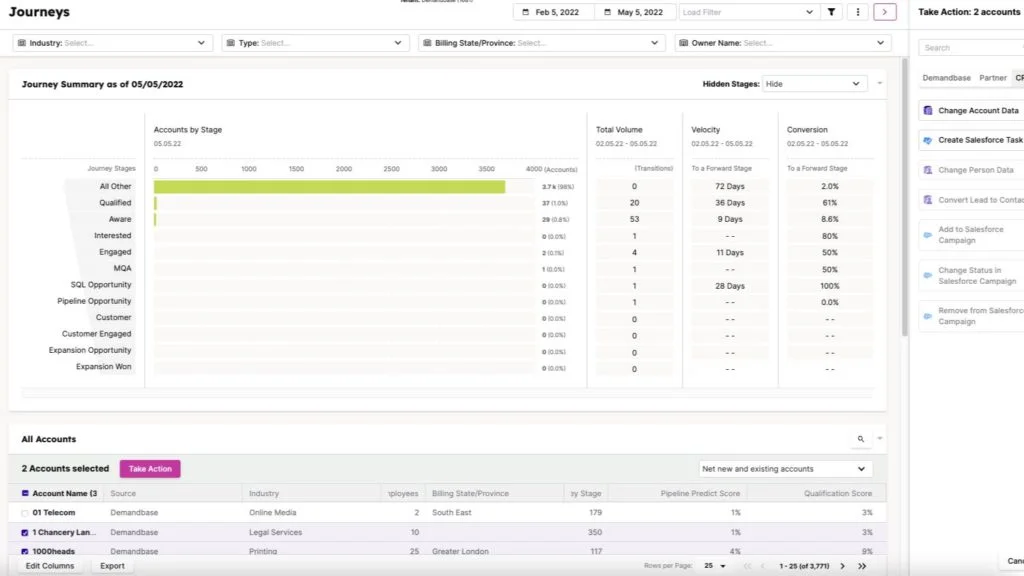Open the Load Filter dropdown
Image resolution: width=1024 pixels, height=576 pixels.
click(748, 12)
